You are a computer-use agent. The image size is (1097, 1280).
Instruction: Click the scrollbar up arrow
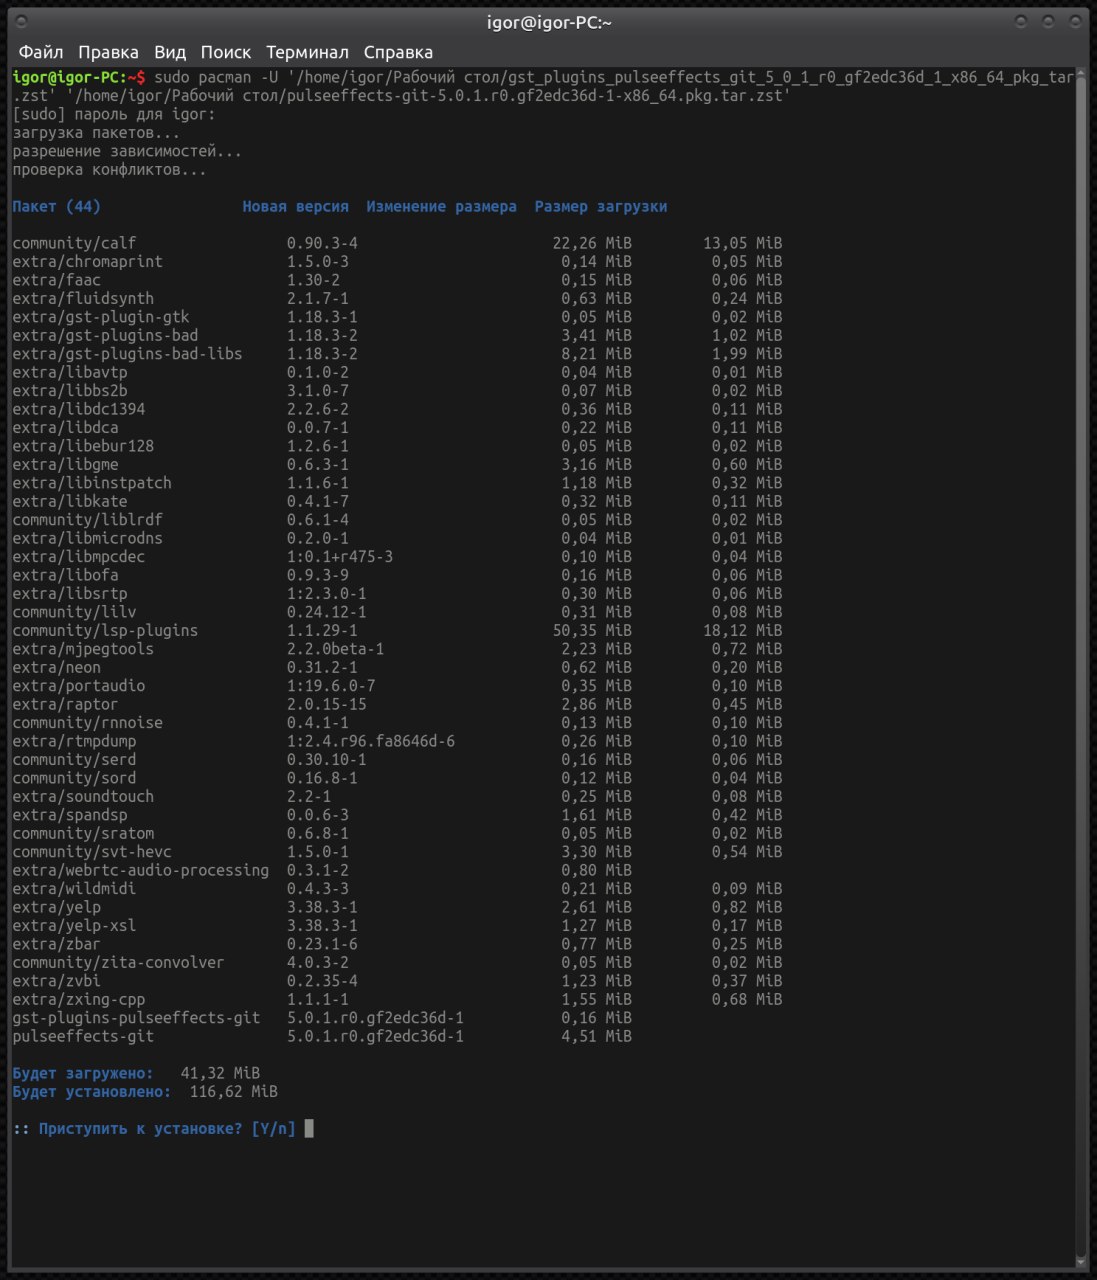[x=1081, y=72]
